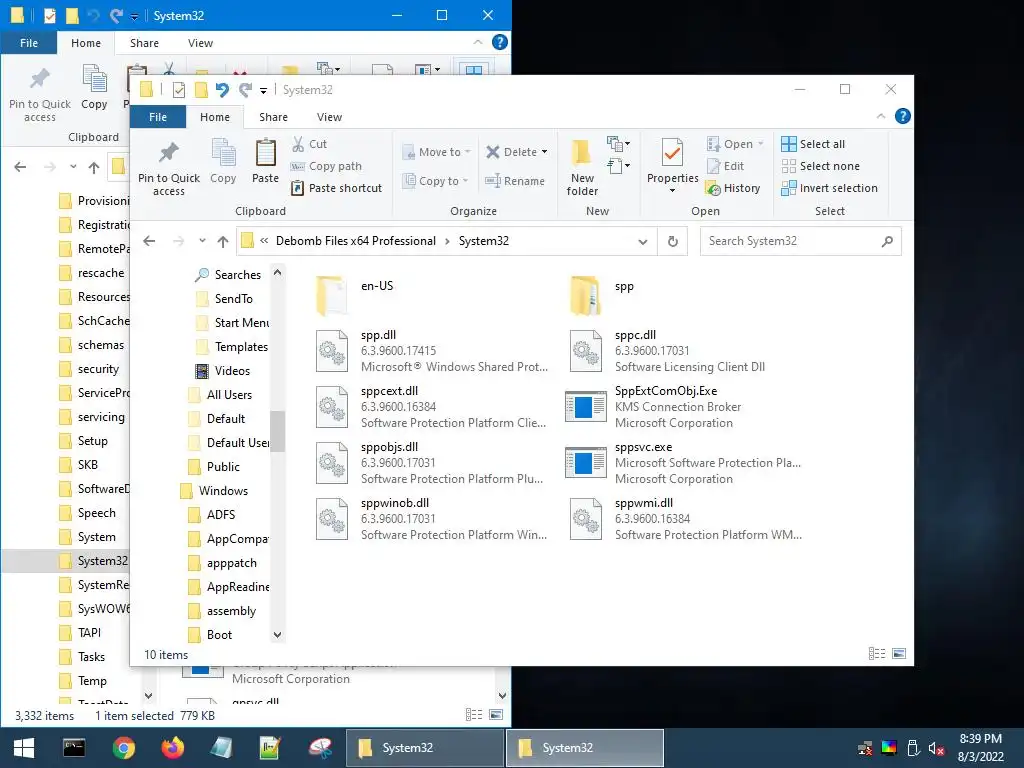Viewport: 1024px width, 768px height.
Task: Collapse the ribbon using the chevron in front window
Action: pos(881,116)
